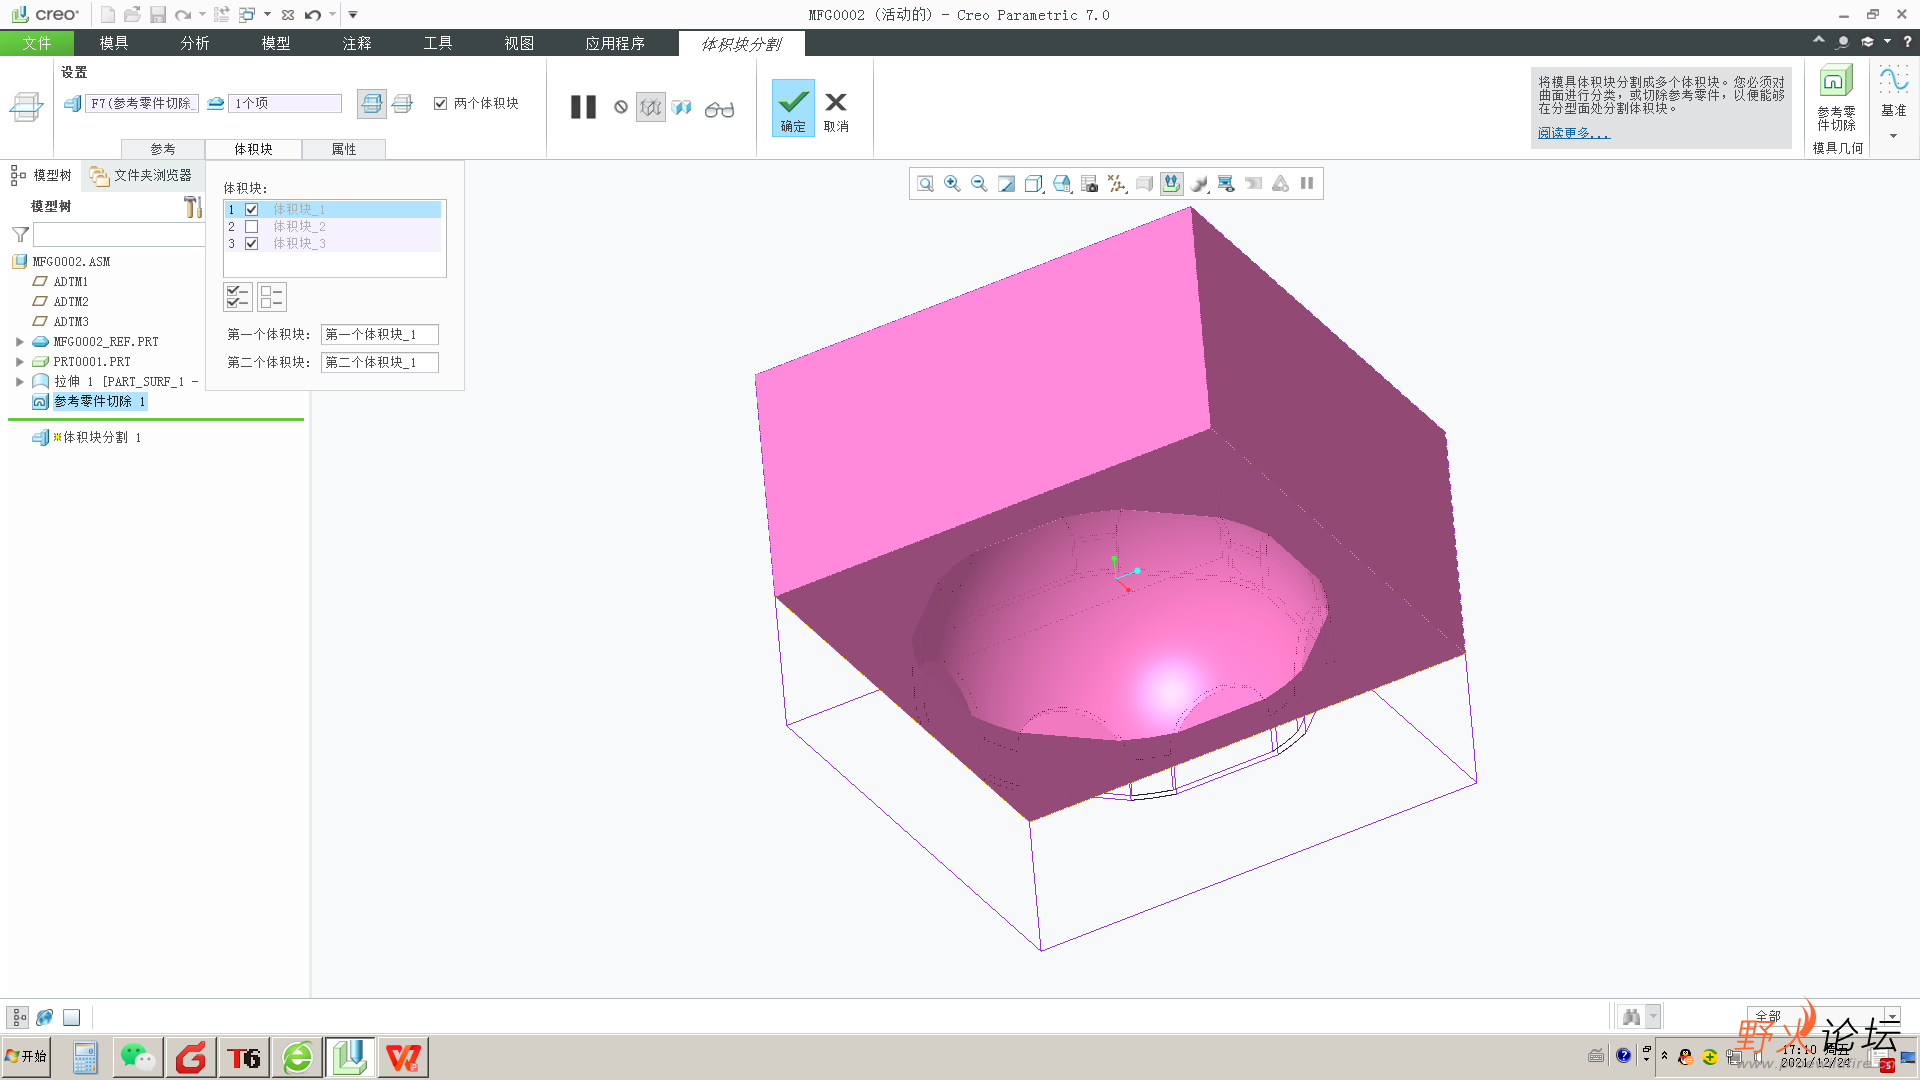Open the undo history dropdown arrow
This screenshot has height=1080, width=1920.
332,15
